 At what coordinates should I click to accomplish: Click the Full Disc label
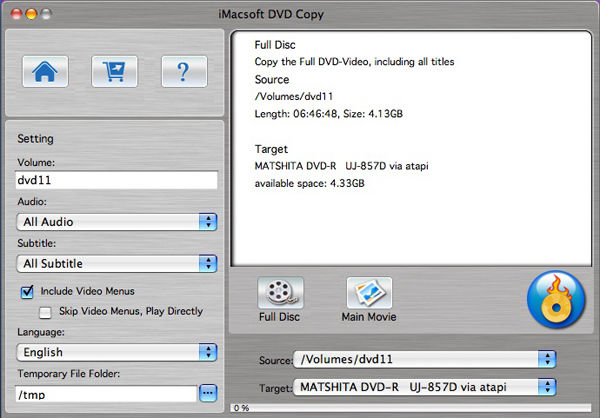coord(279,317)
